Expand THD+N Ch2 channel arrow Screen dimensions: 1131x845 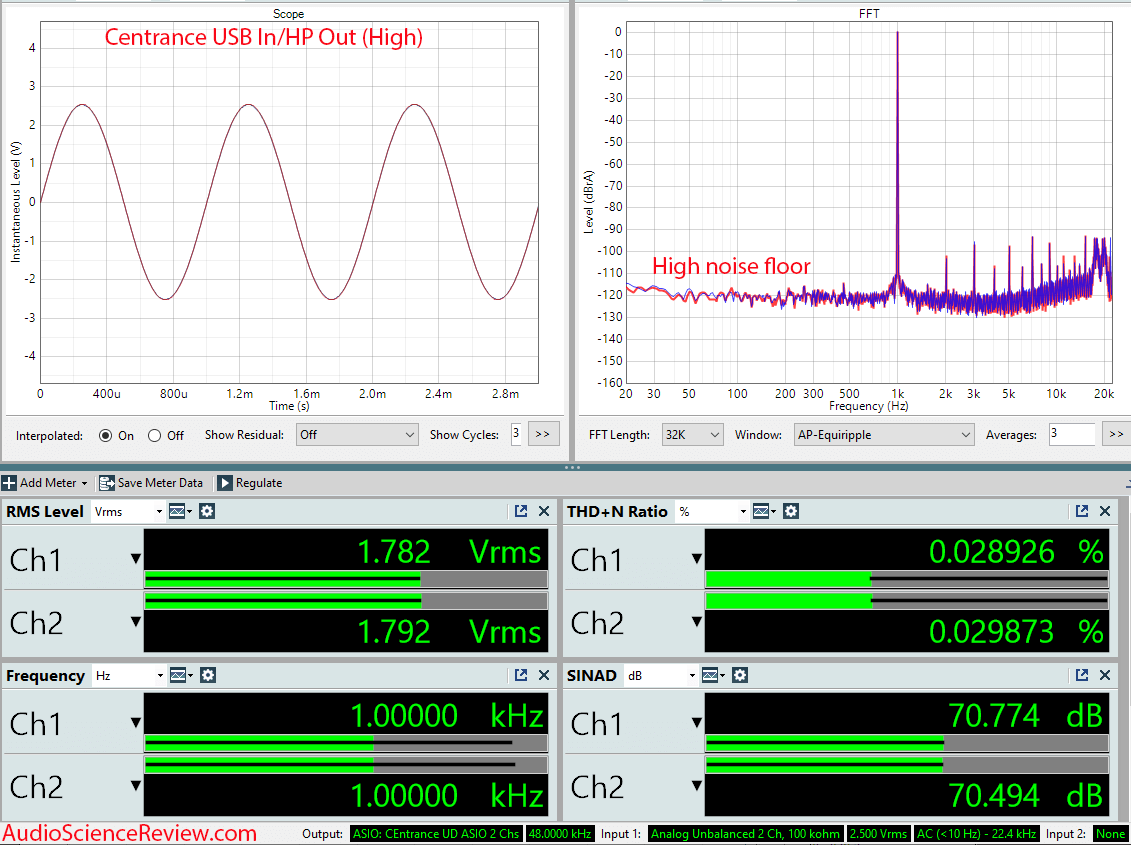click(696, 621)
